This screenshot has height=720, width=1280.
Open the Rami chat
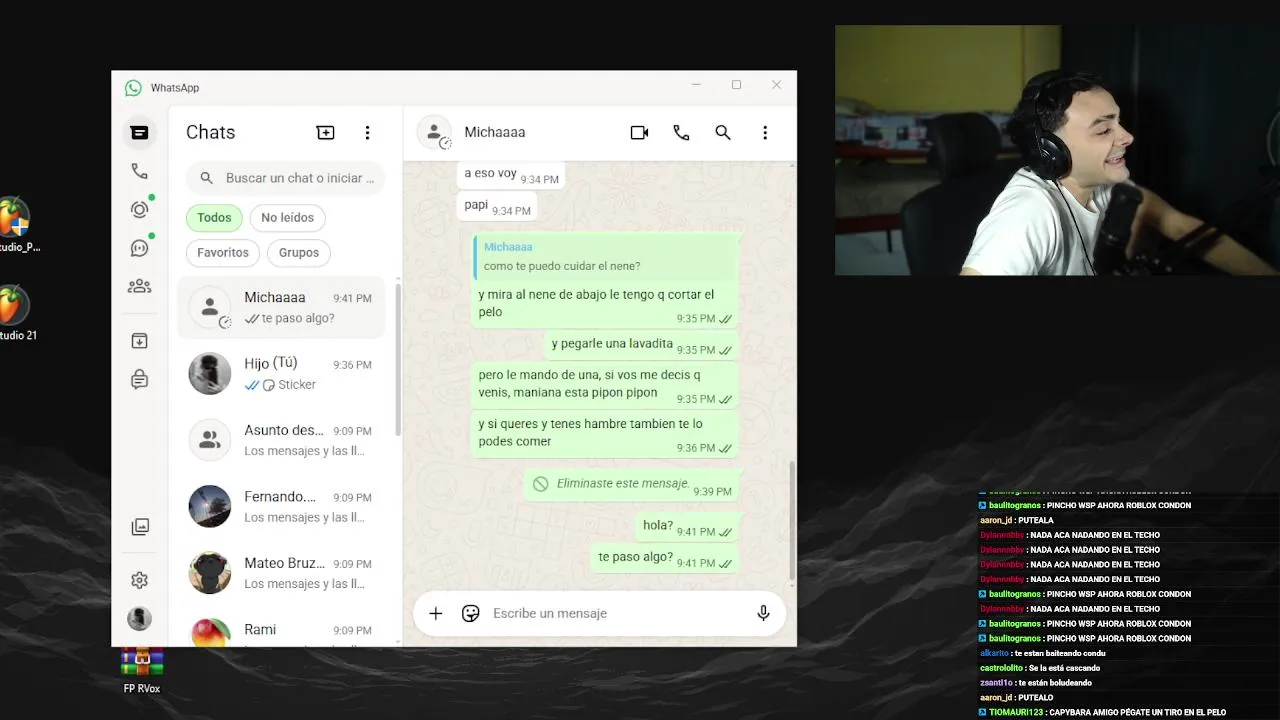click(x=281, y=630)
